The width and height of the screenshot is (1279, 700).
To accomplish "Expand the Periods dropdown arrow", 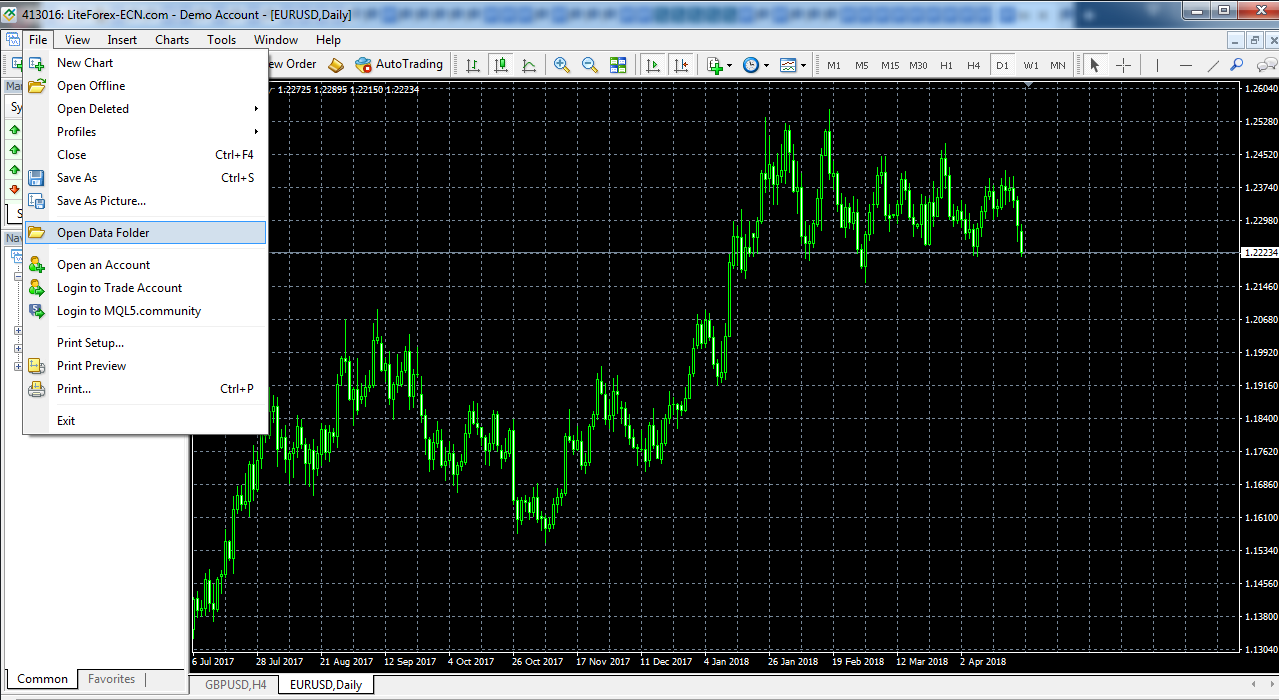I will pyautogui.click(x=766, y=65).
